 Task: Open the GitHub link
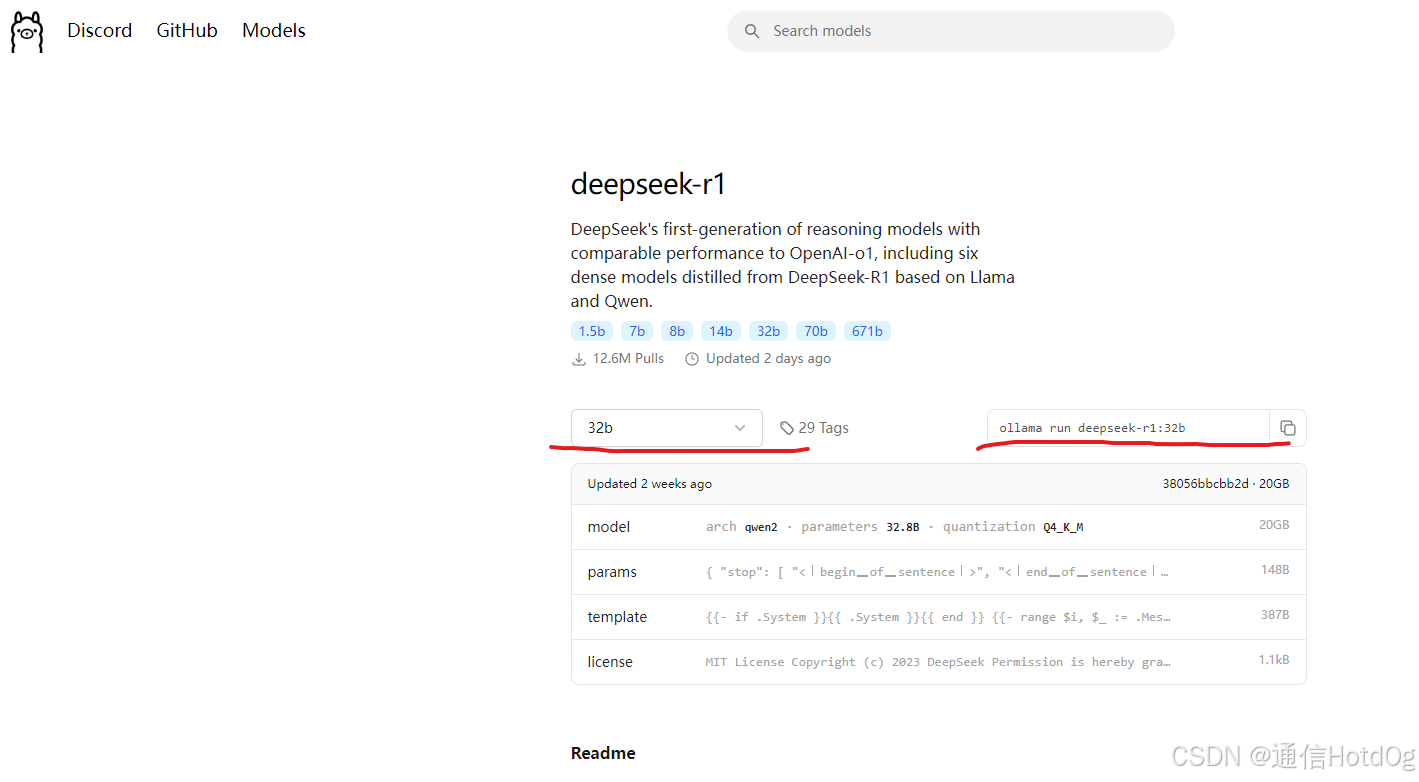(187, 31)
